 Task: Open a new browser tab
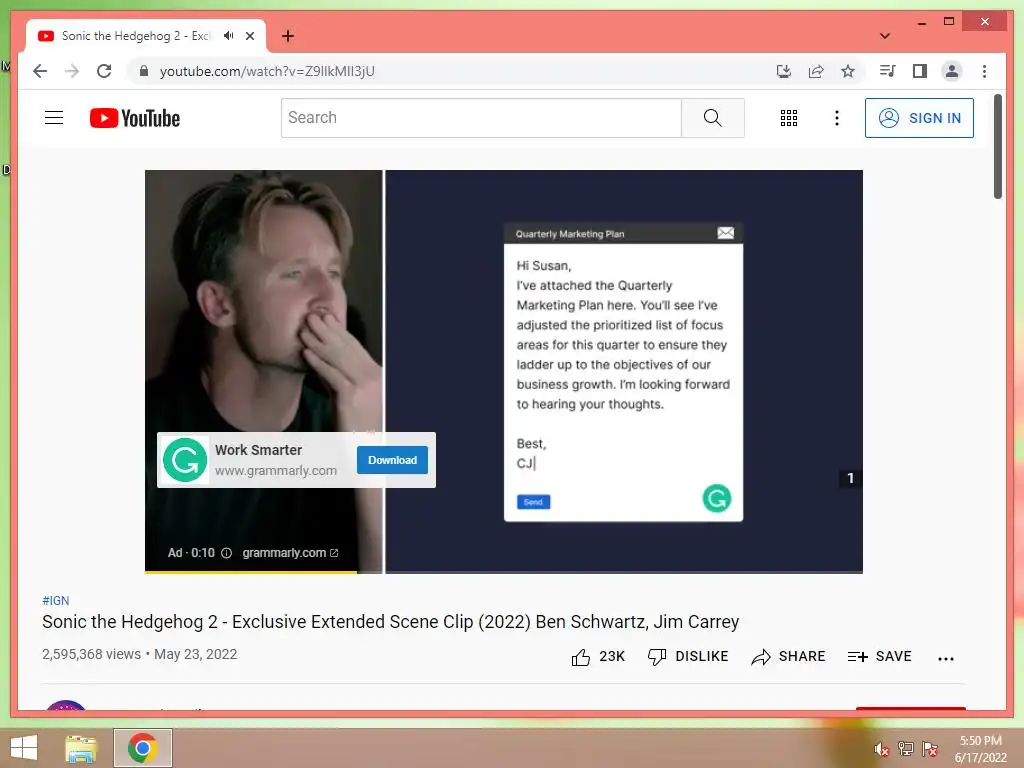click(x=287, y=36)
